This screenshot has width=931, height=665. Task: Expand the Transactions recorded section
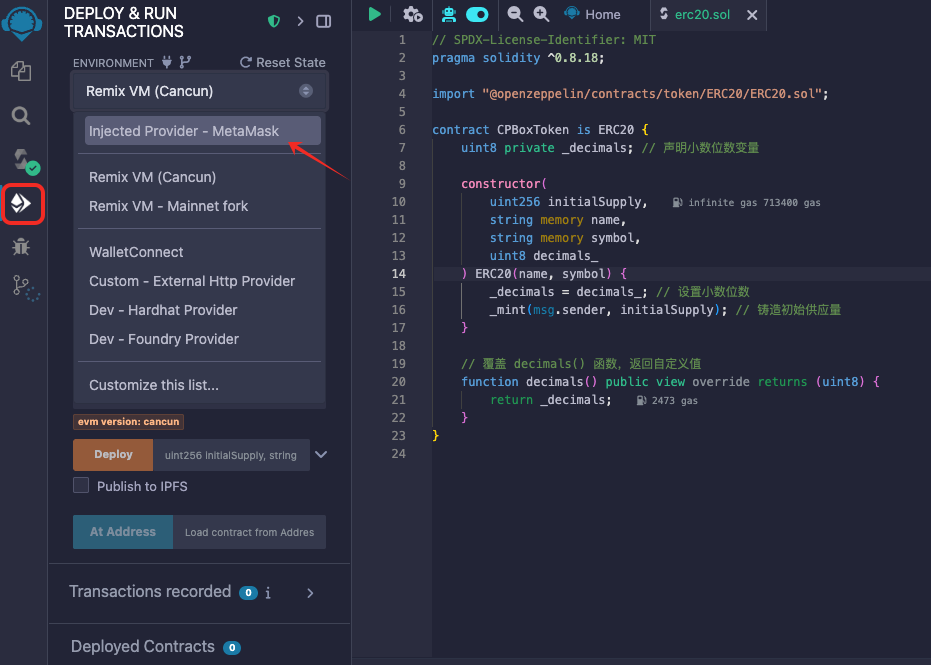[x=310, y=593]
